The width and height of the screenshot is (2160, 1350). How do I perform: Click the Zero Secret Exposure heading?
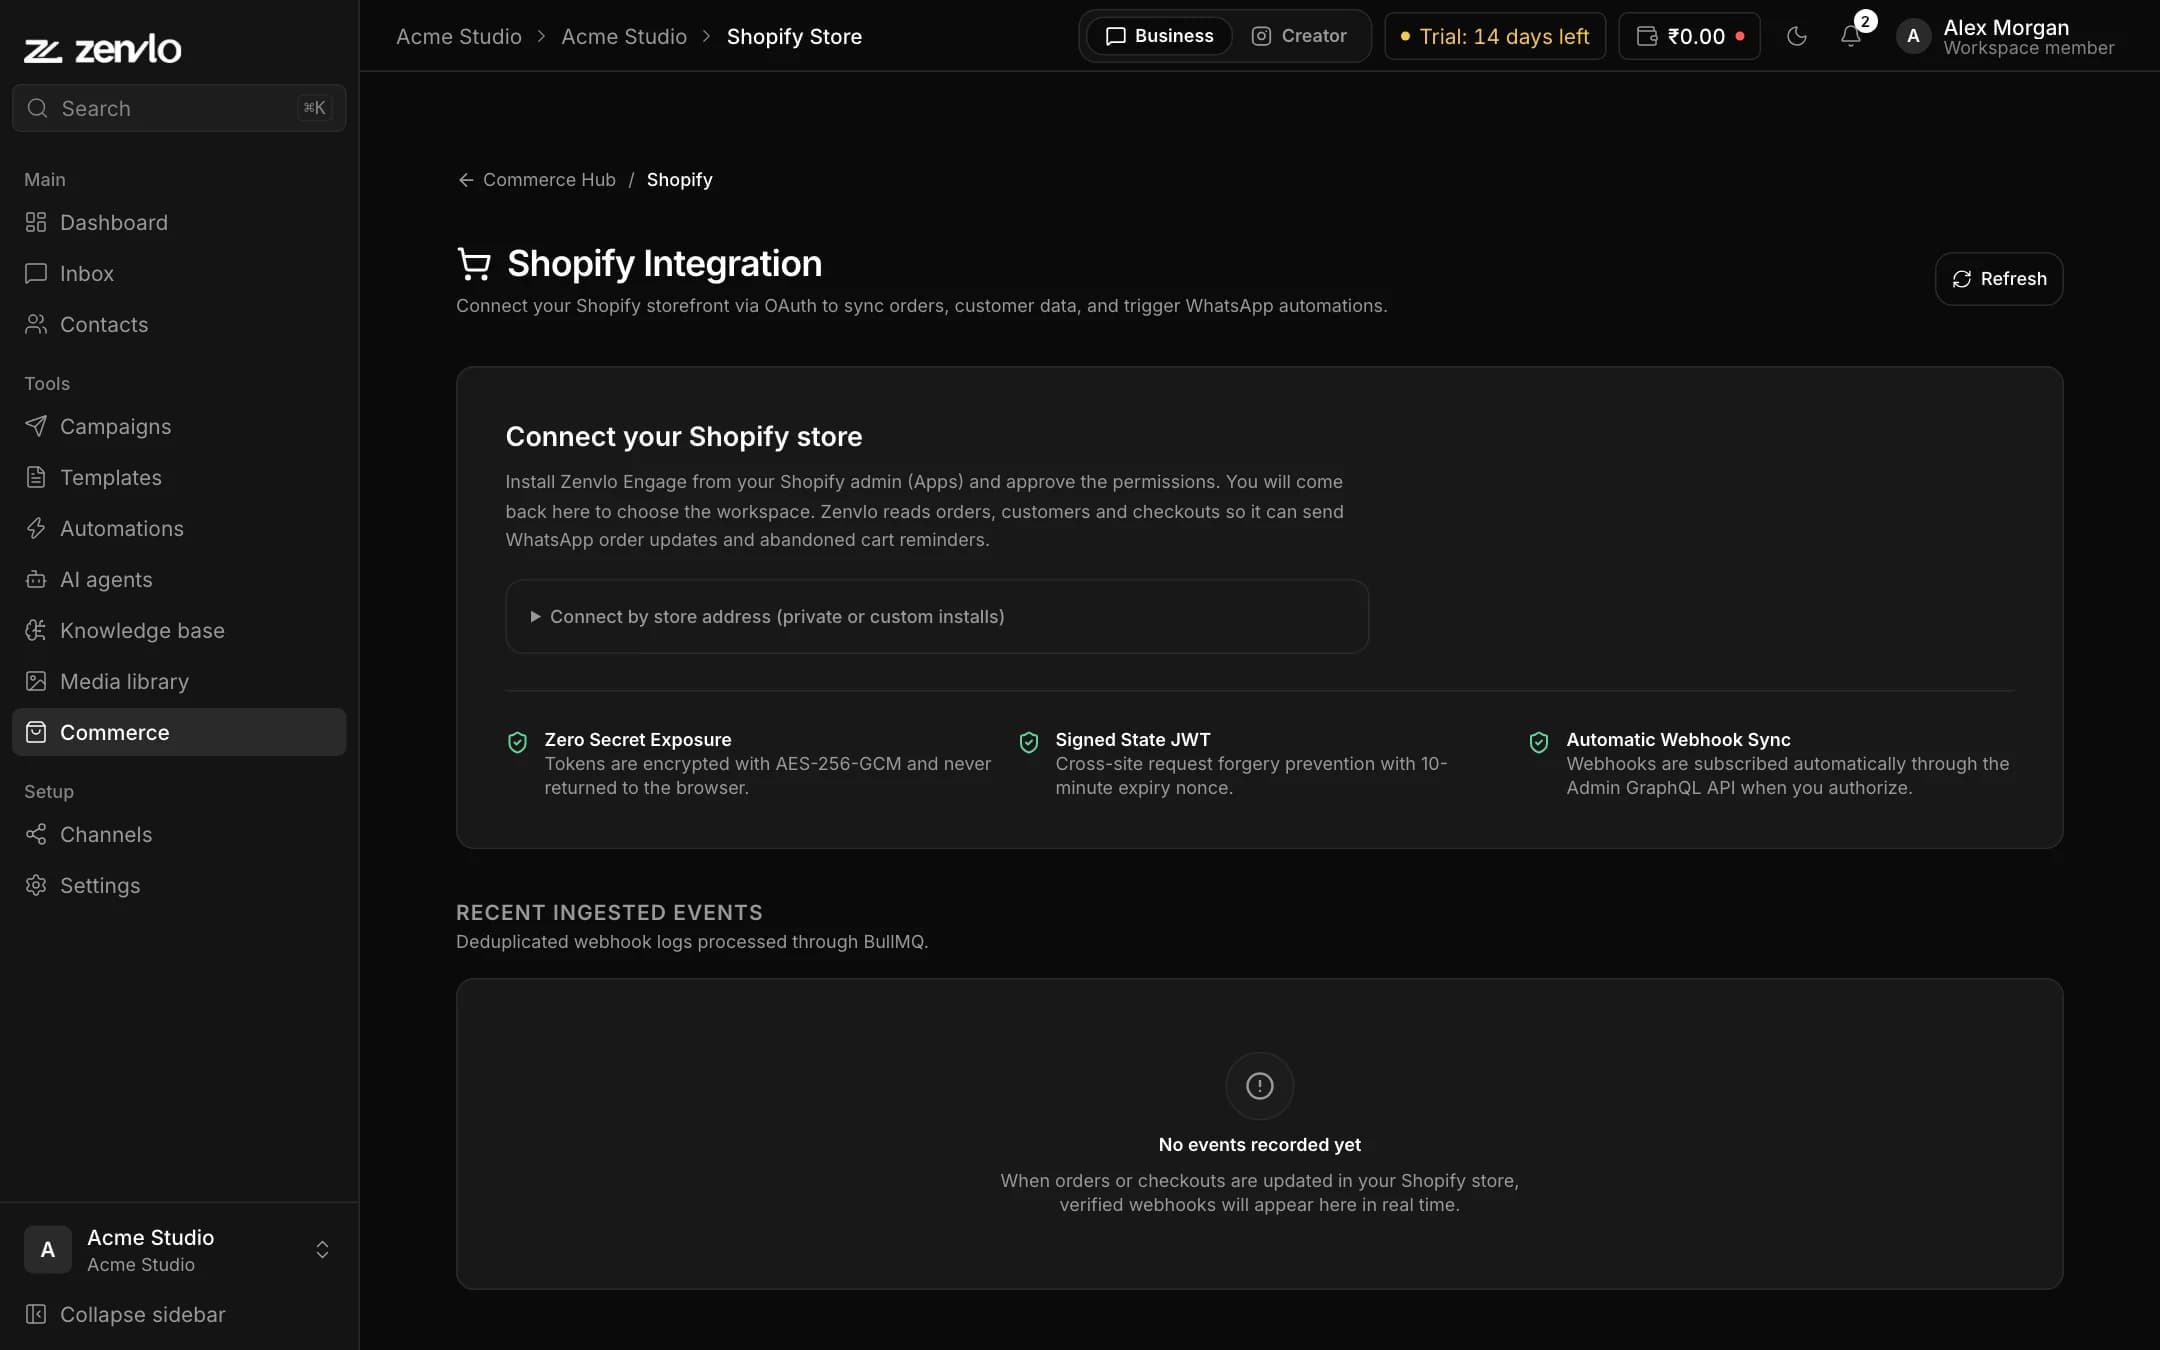coord(638,739)
